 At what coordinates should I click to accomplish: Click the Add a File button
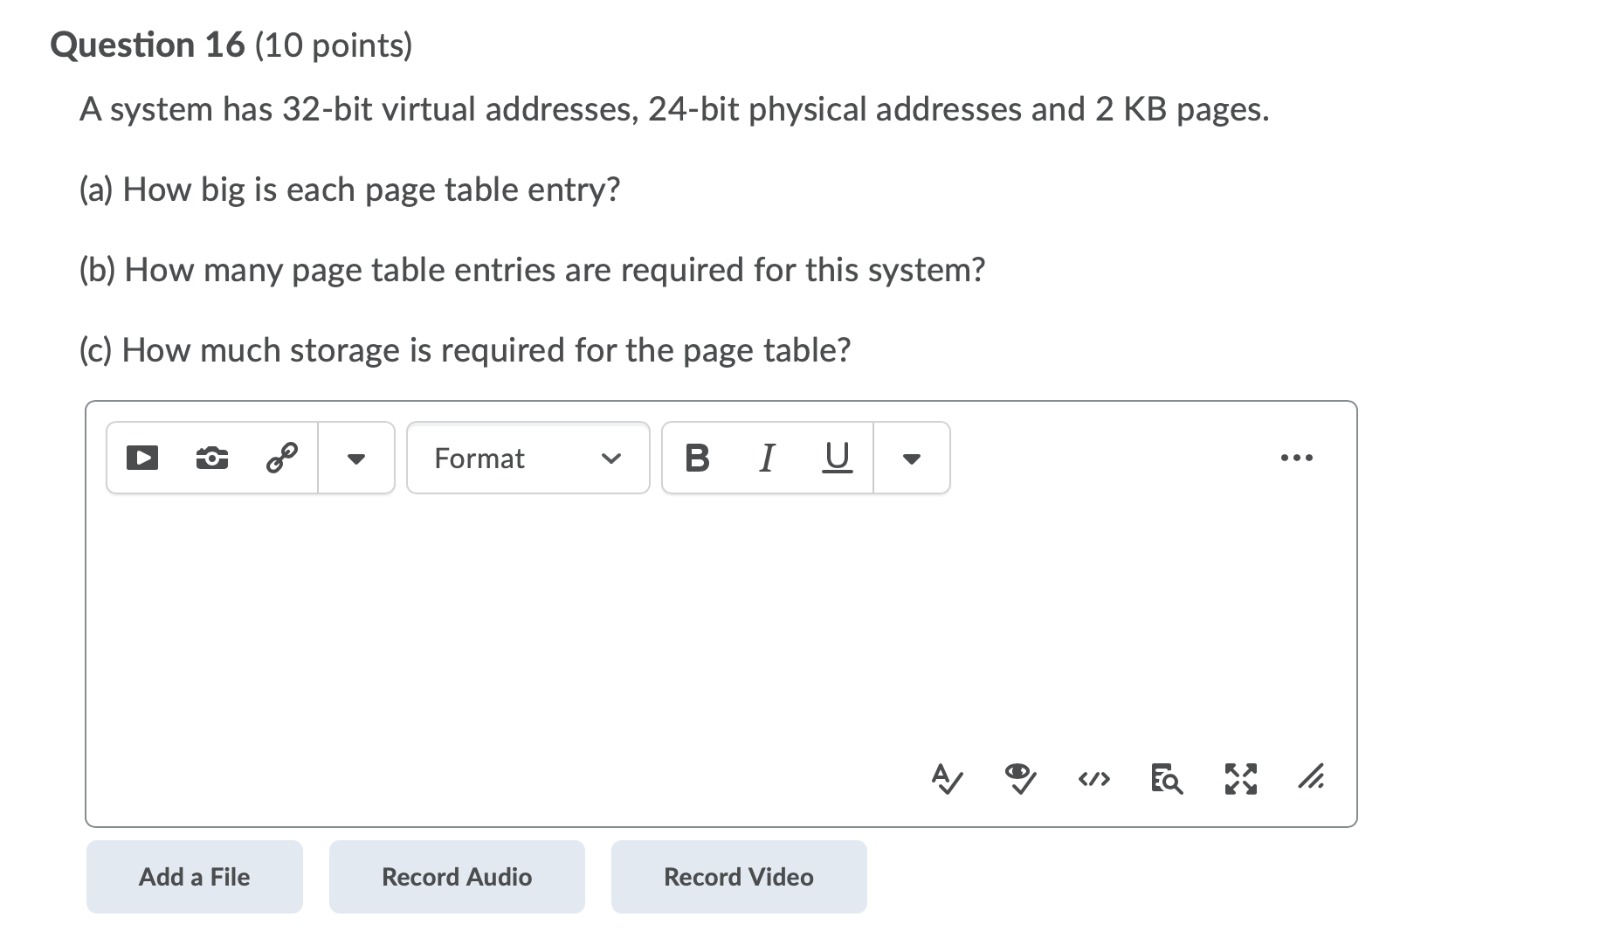click(x=194, y=876)
